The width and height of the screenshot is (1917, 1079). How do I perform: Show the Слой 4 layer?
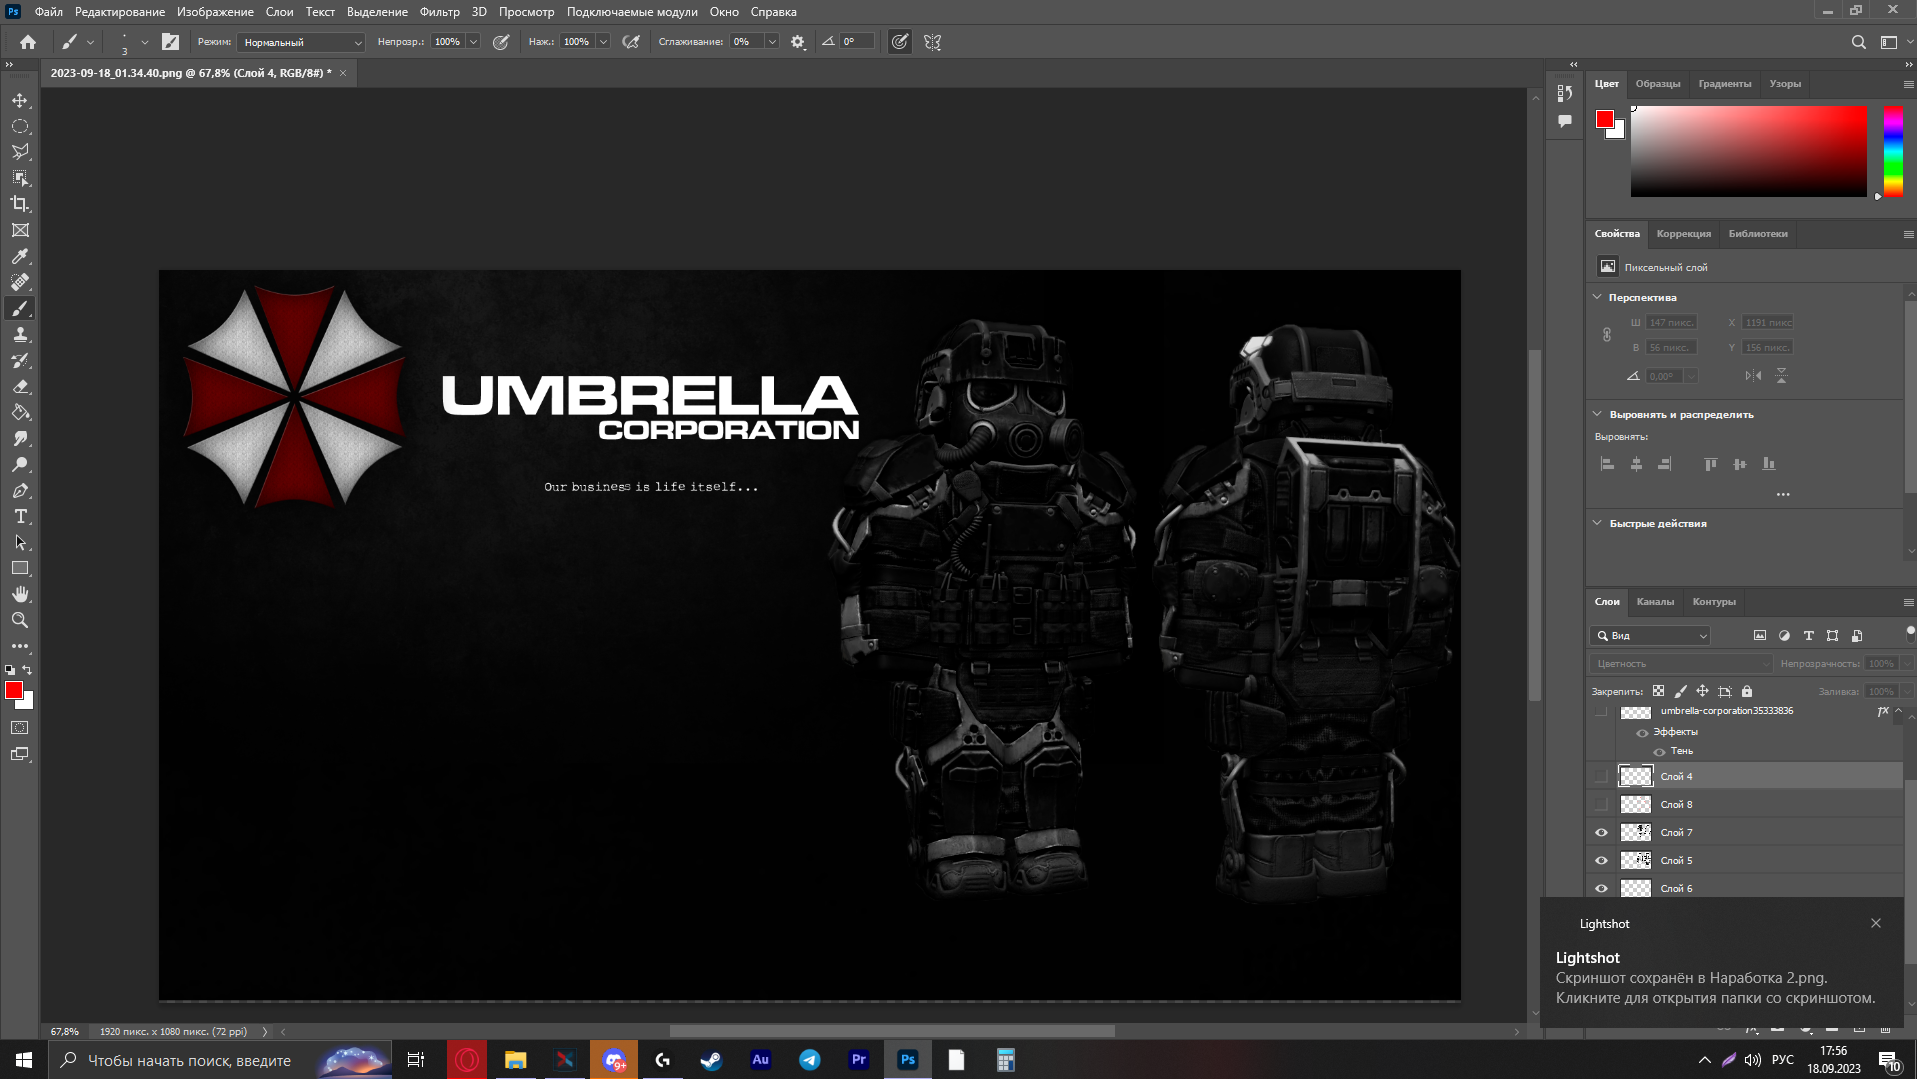pos(1601,776)
